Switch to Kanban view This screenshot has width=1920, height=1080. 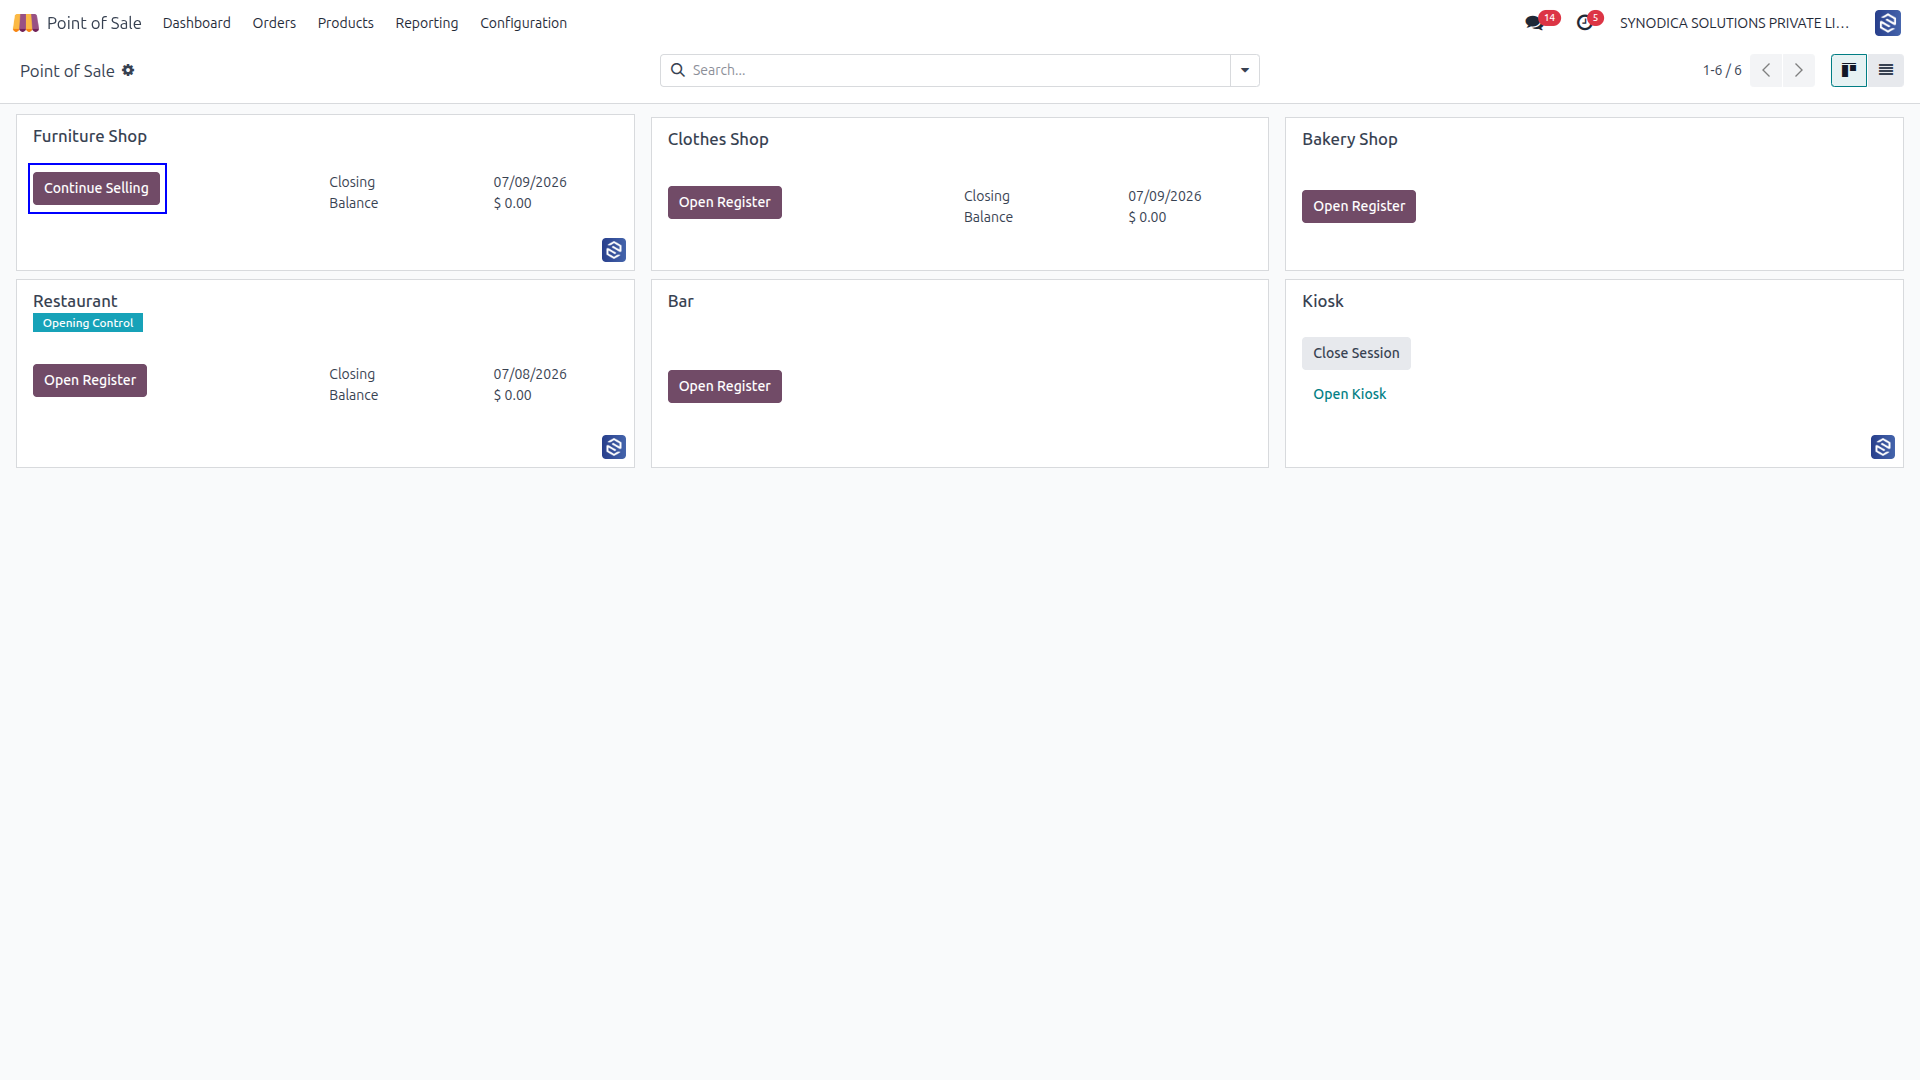(1848, 70)
